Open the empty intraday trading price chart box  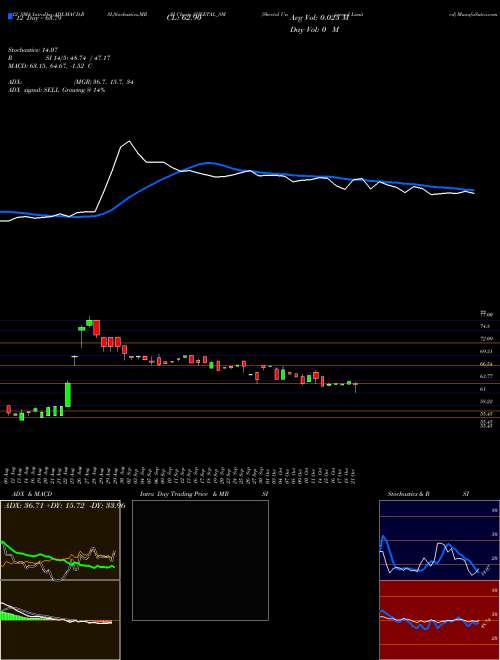pos(200,560)
